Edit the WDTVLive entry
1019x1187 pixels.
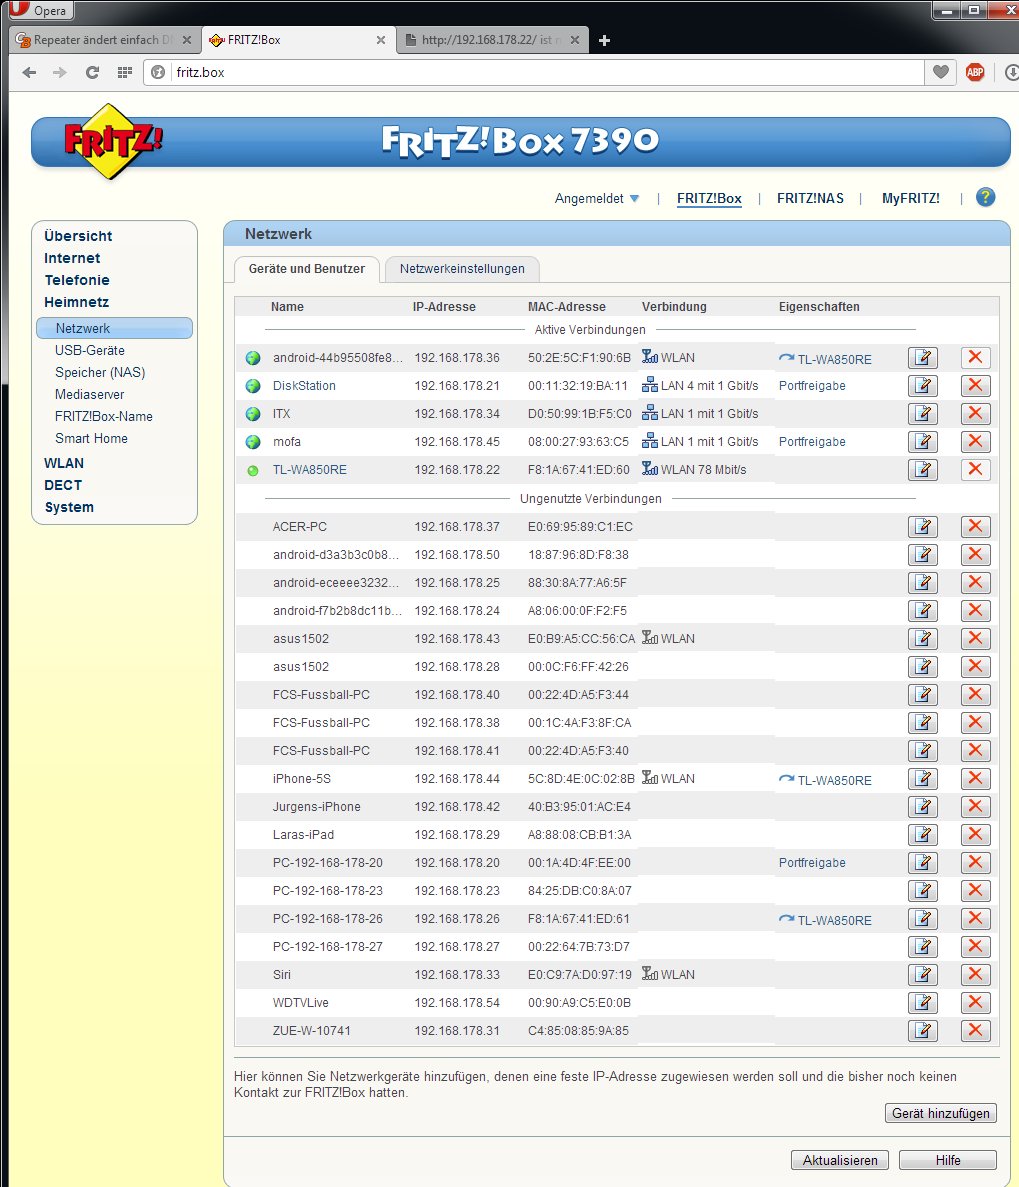[922, 1002]
